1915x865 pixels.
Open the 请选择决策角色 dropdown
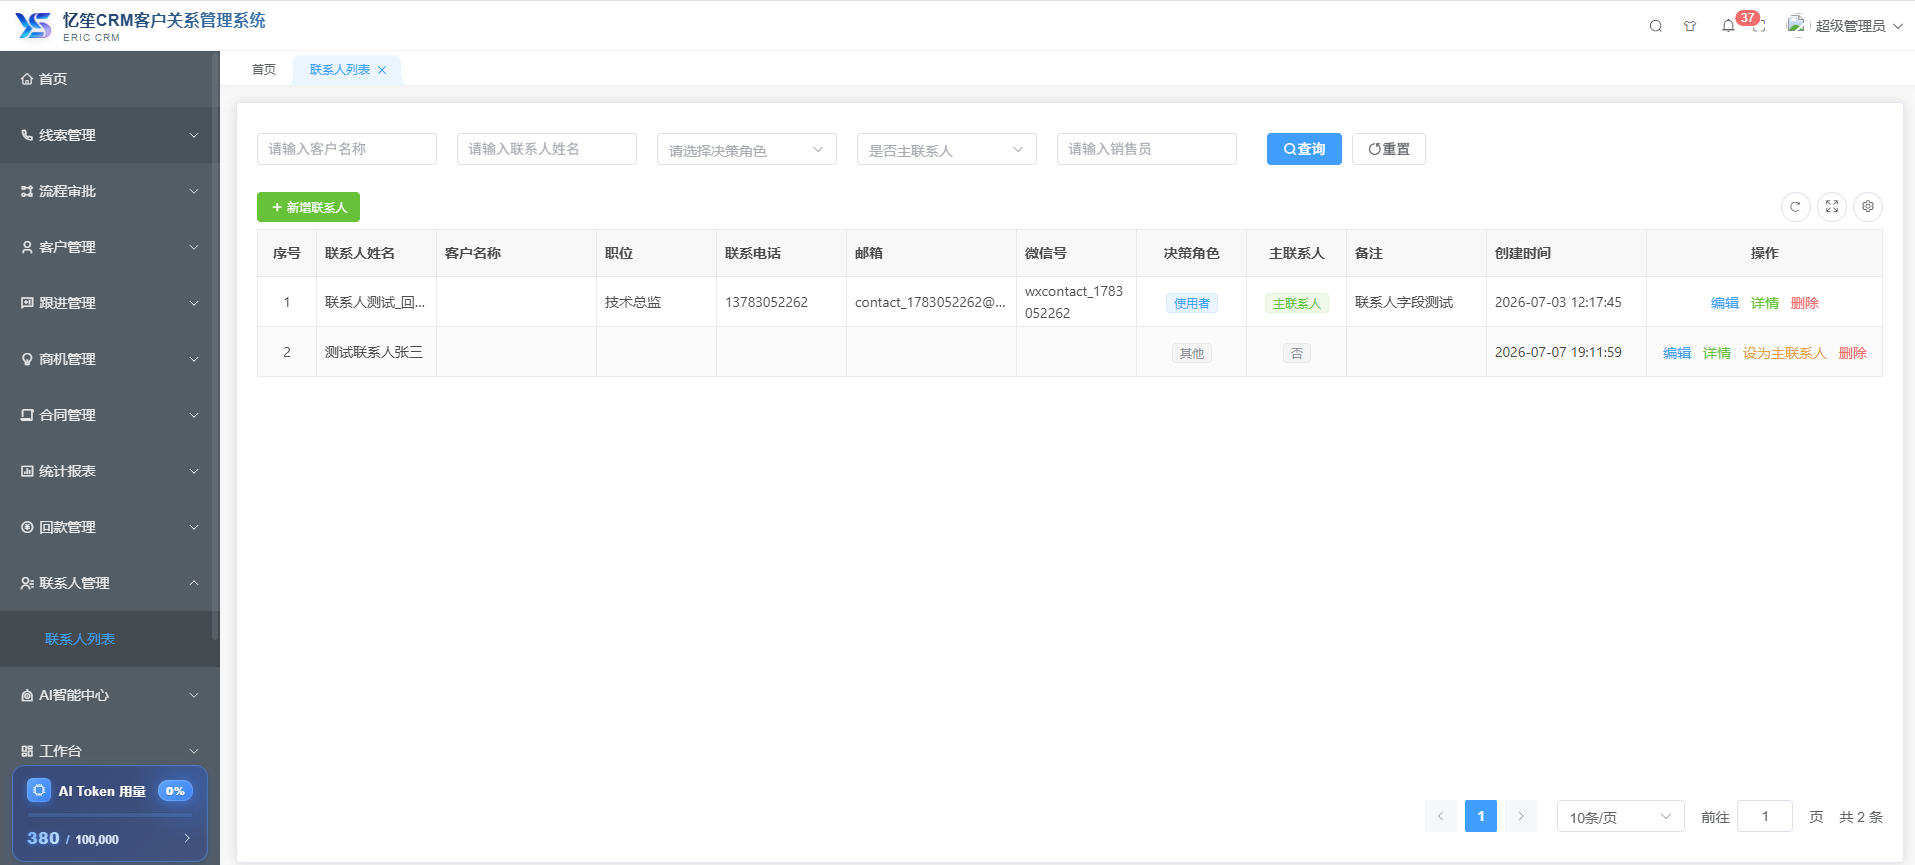(746, 149)
